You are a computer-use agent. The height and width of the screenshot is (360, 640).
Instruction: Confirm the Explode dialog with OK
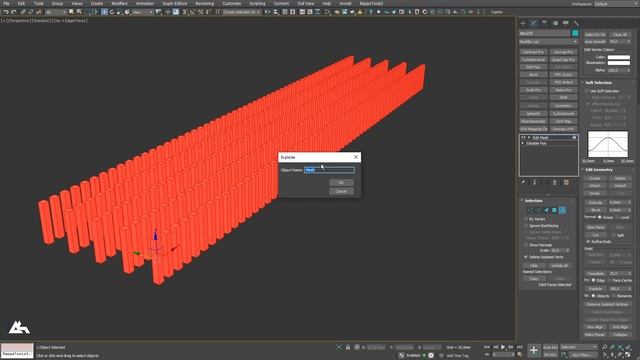[341, 182]
